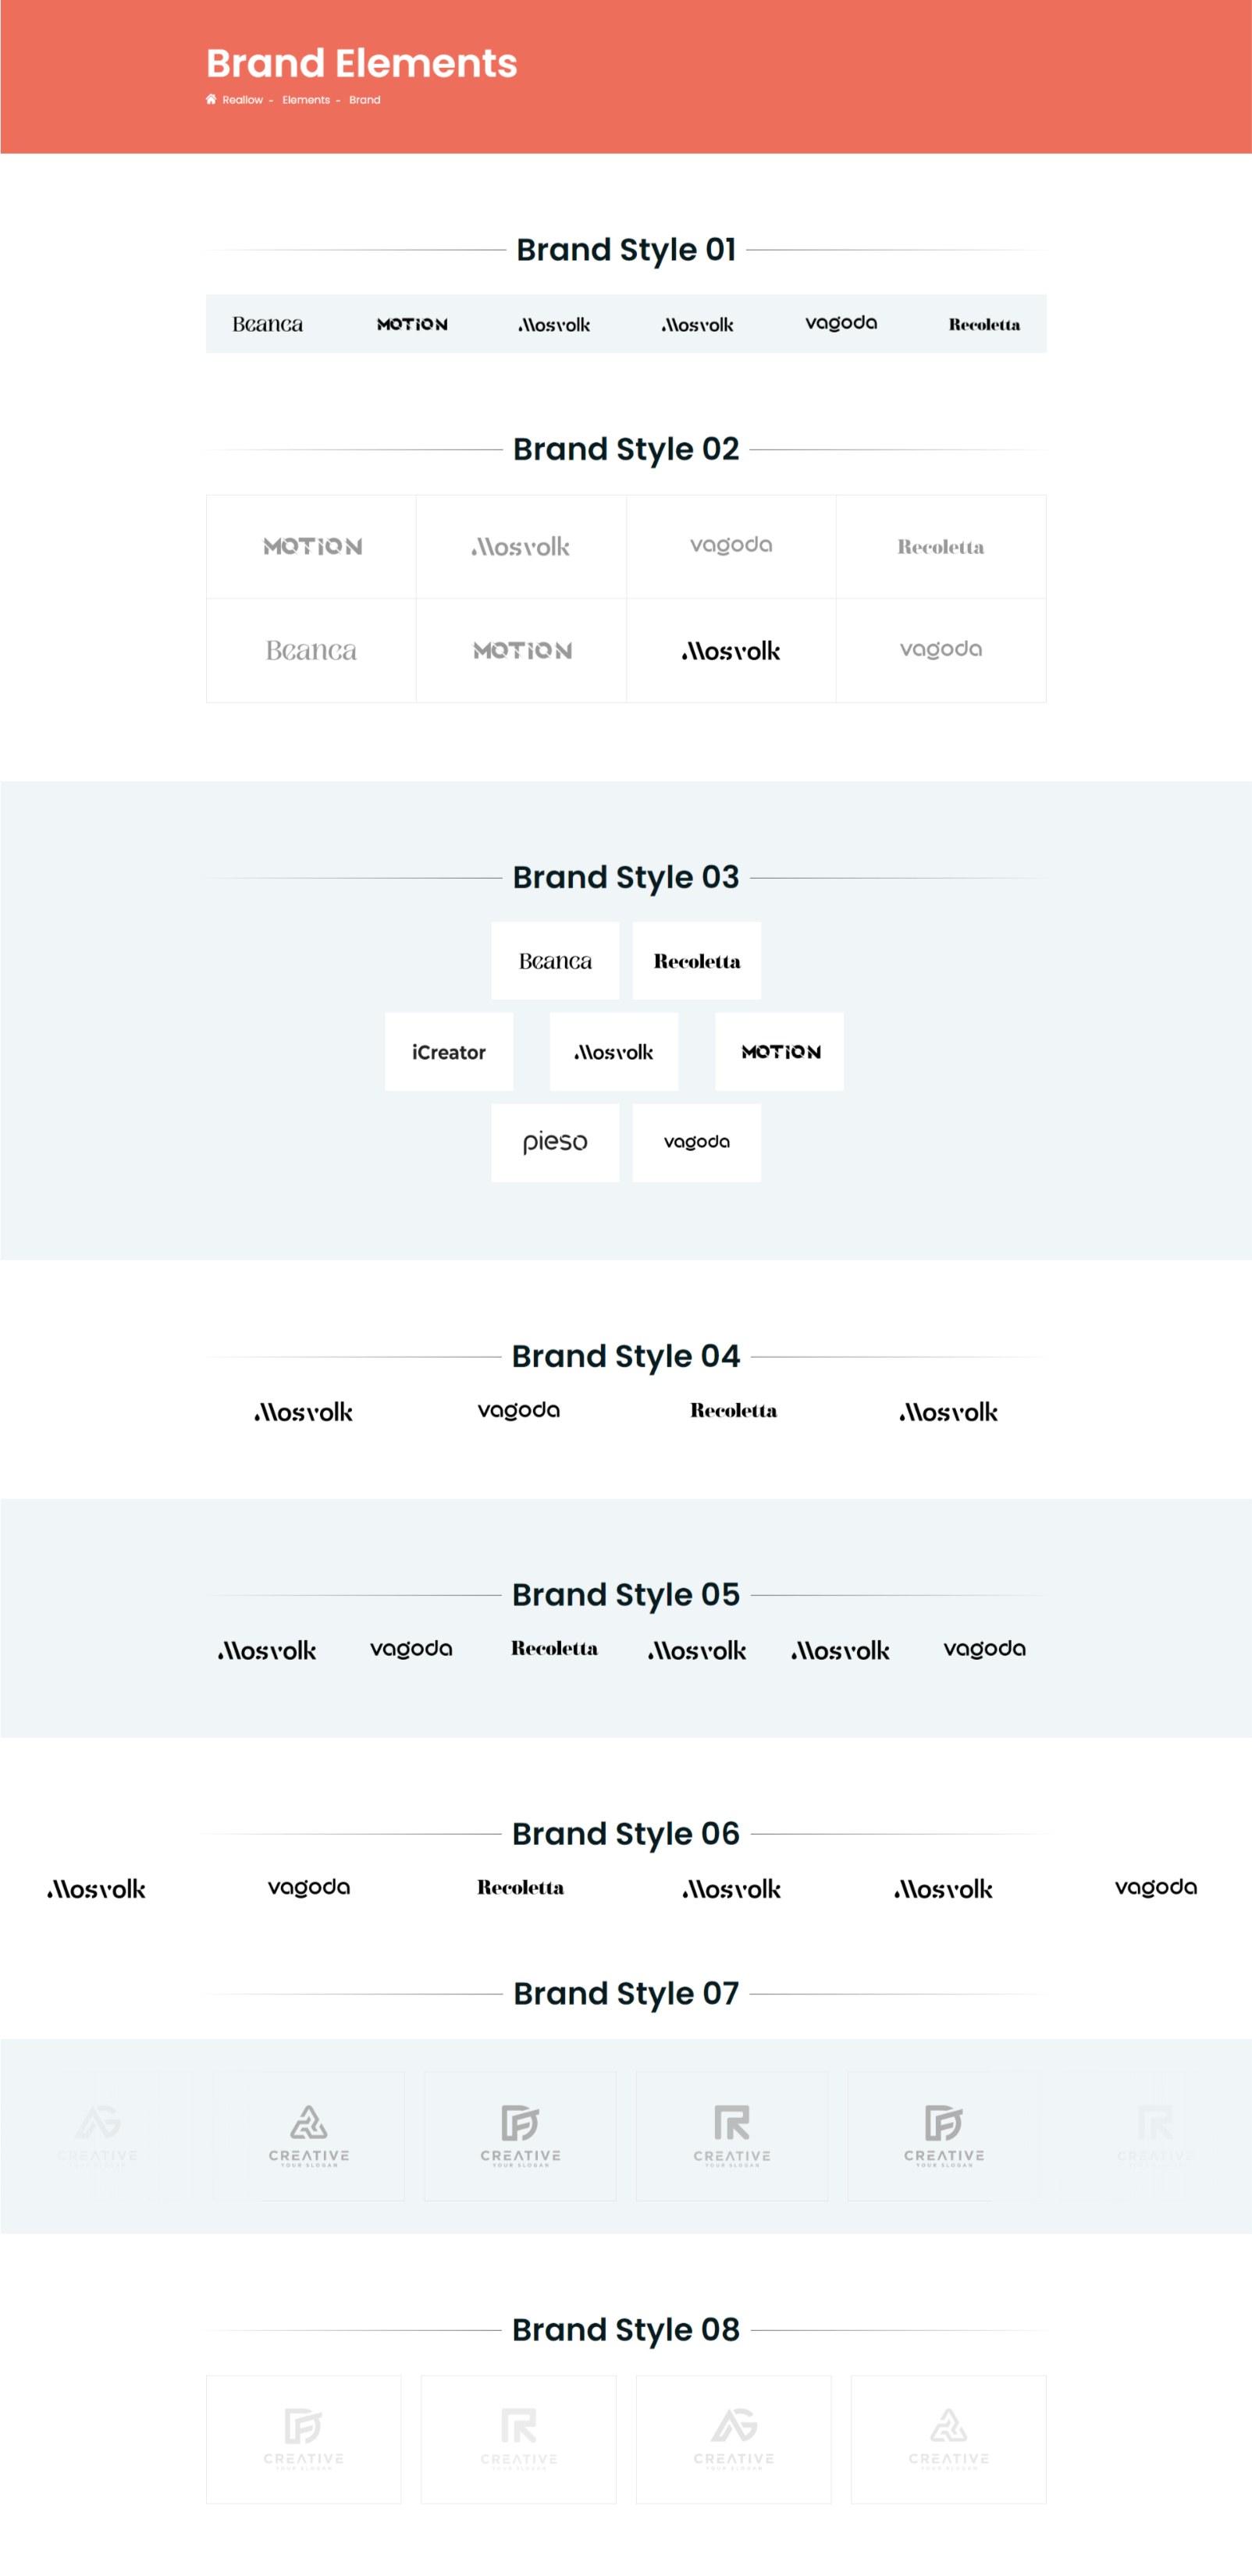
Task: Click Beanca logo in Brand Style 01
Action: (x=268, y=324)
